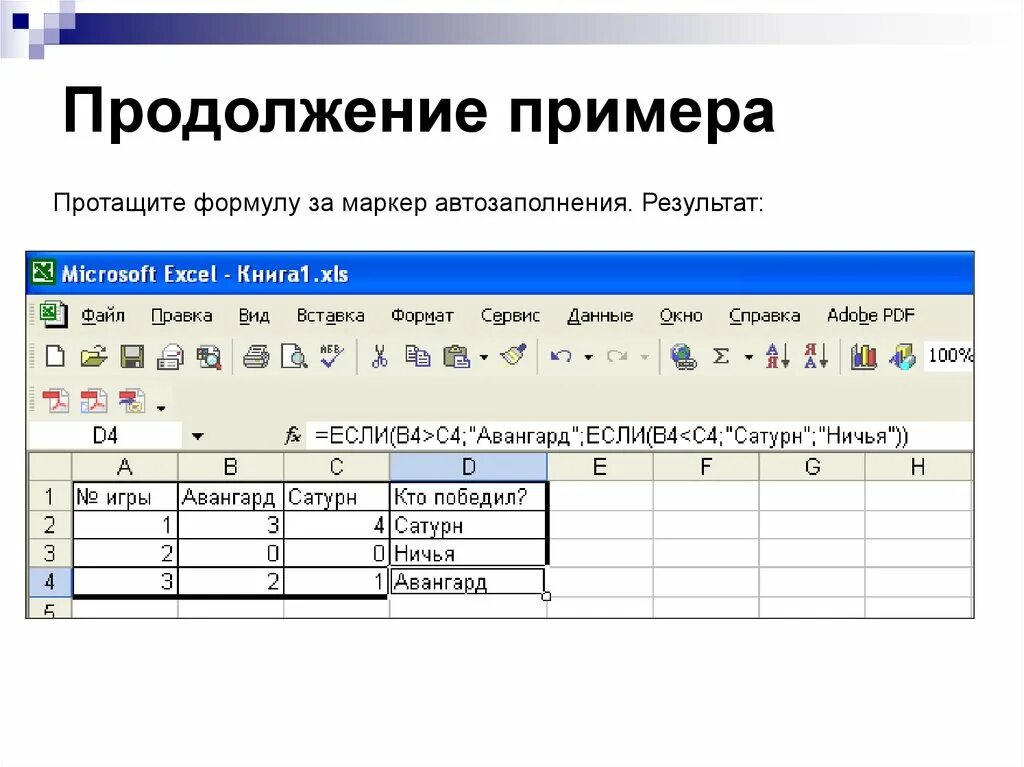1024x767 pixels.
Task: Select the Format Painter brush
Action: 513,355
